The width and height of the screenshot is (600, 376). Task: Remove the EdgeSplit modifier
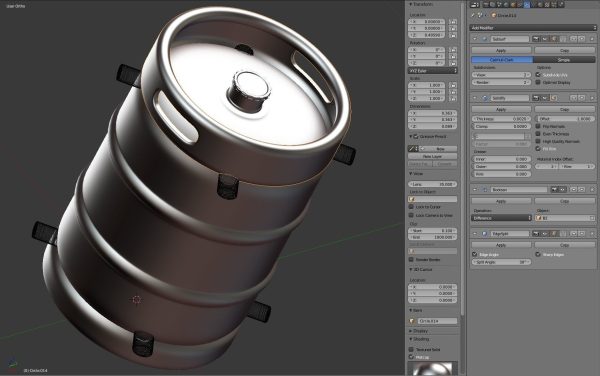pyautogui.click(x=592, y=233)
